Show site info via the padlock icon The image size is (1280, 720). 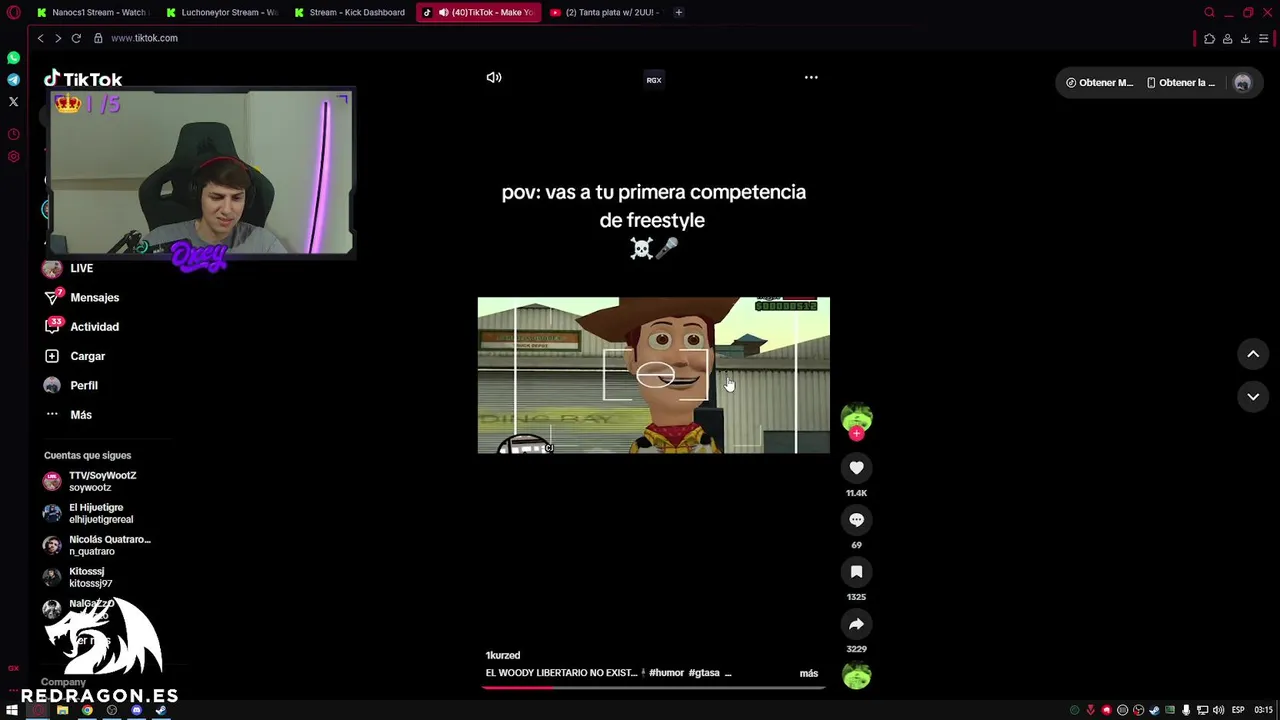tap(98, 38)
